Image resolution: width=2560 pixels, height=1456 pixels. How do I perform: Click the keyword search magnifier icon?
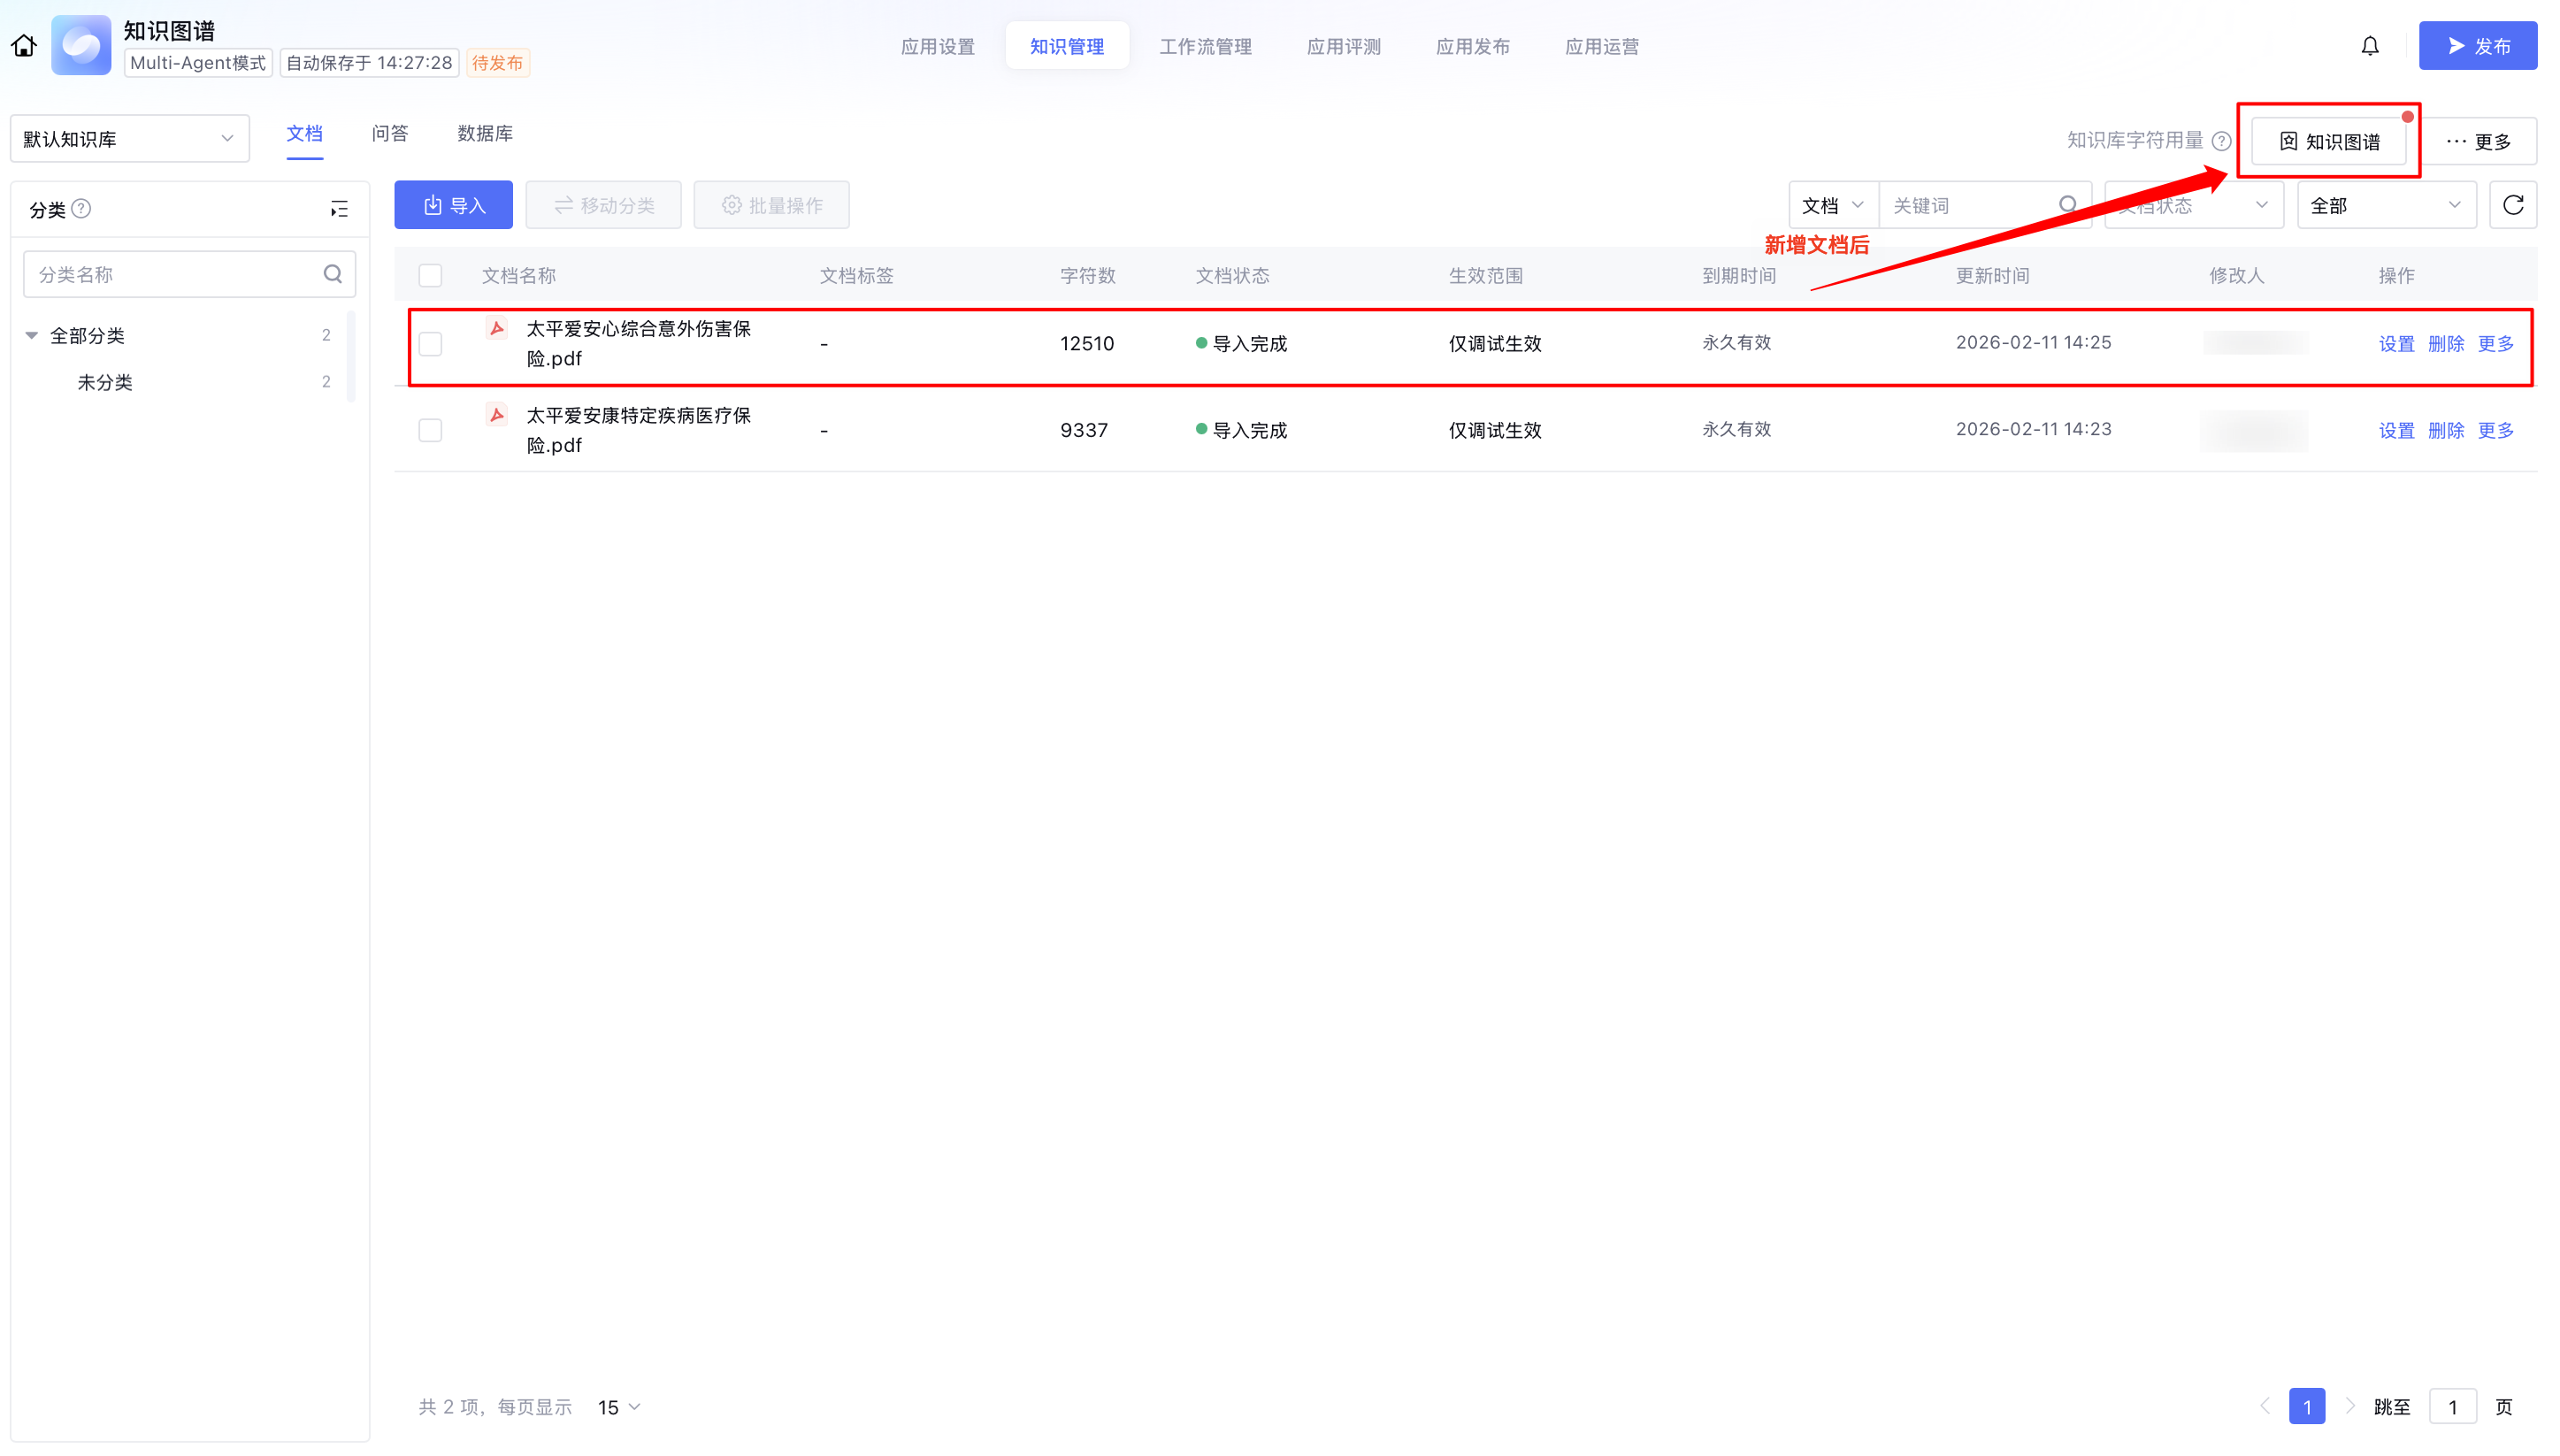pos(2067,205)
